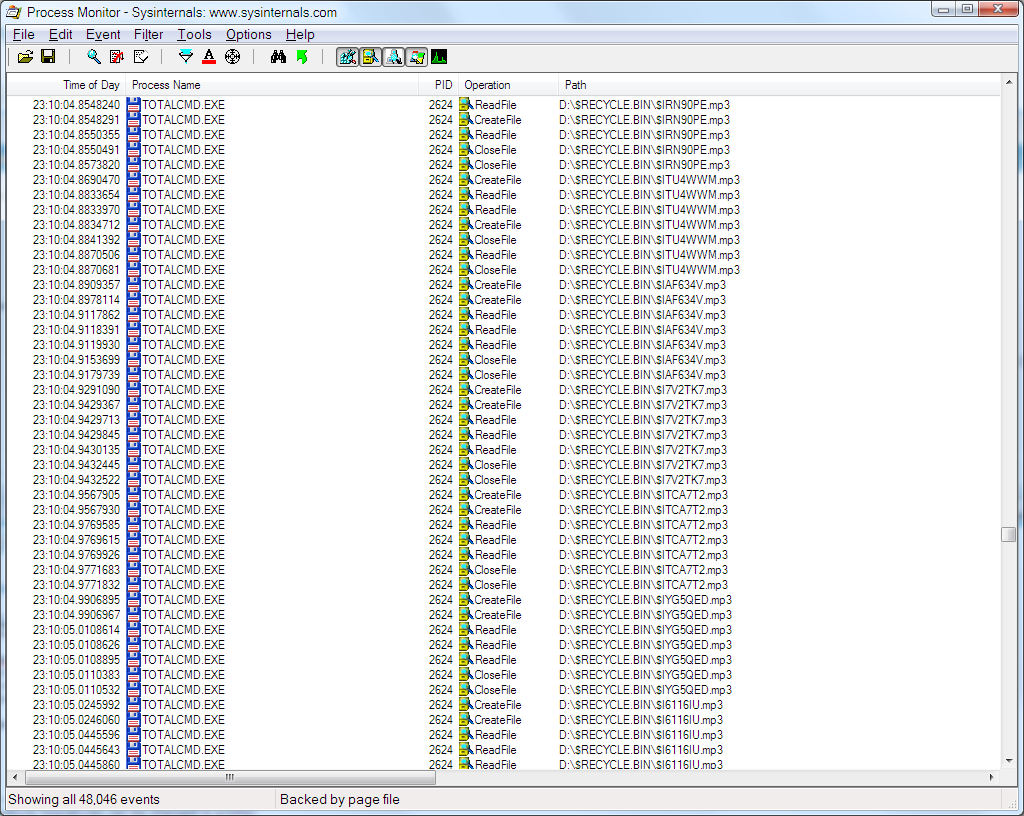
Task: Toggle Show File System Activity button
Action: point(370,57)
